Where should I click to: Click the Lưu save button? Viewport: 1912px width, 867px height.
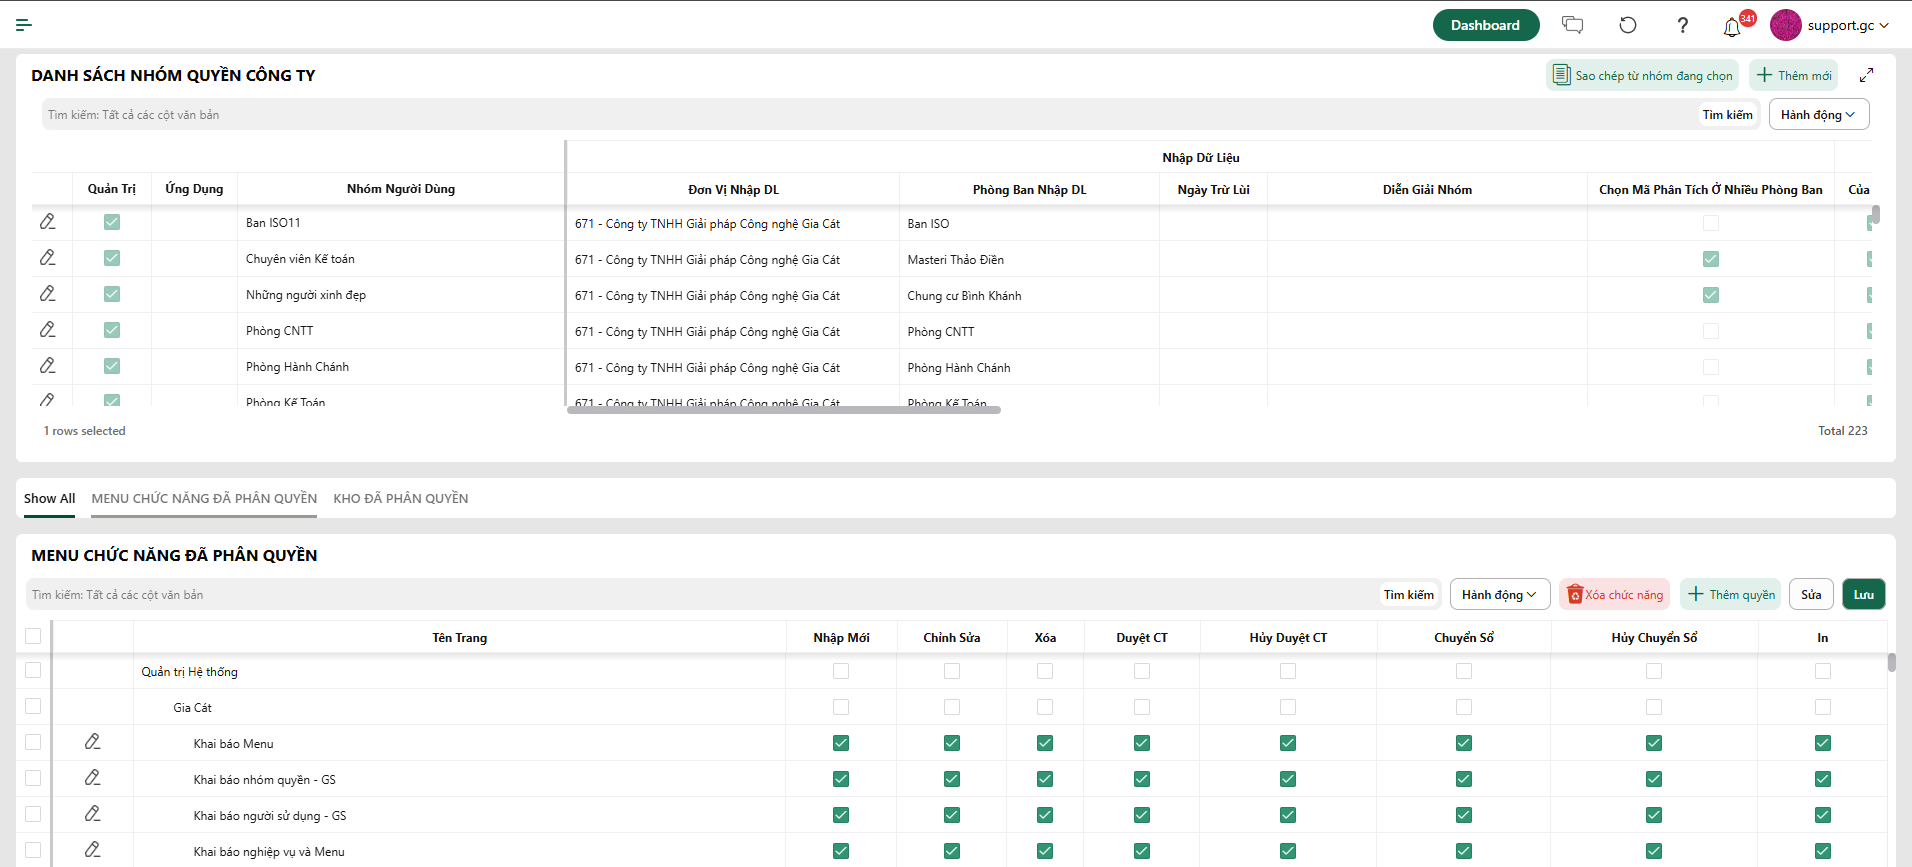(x=1864, y=594)
